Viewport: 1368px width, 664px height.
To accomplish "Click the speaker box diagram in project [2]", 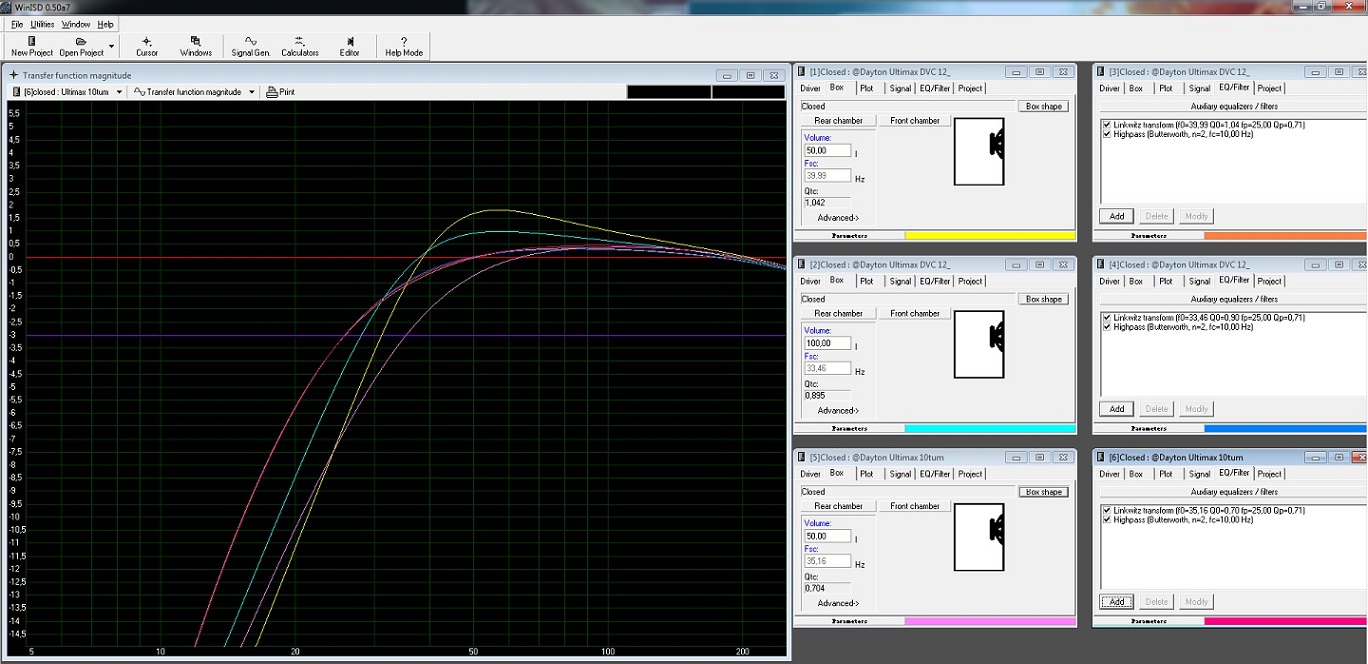I will click(x=979, y=344).
